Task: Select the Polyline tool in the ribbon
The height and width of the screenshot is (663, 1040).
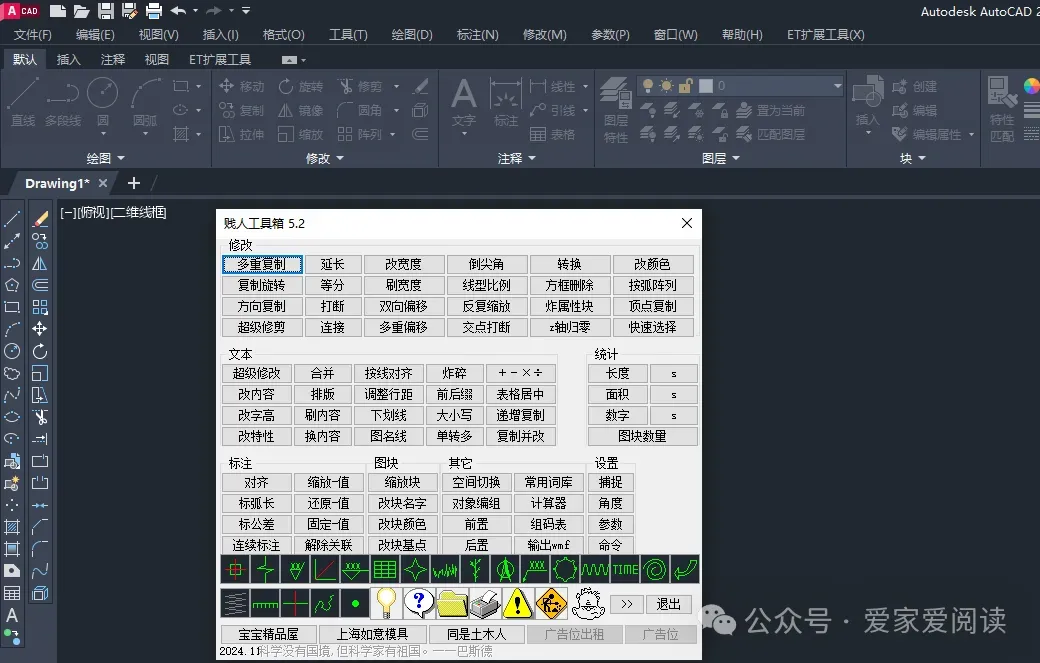Action: 62,101
